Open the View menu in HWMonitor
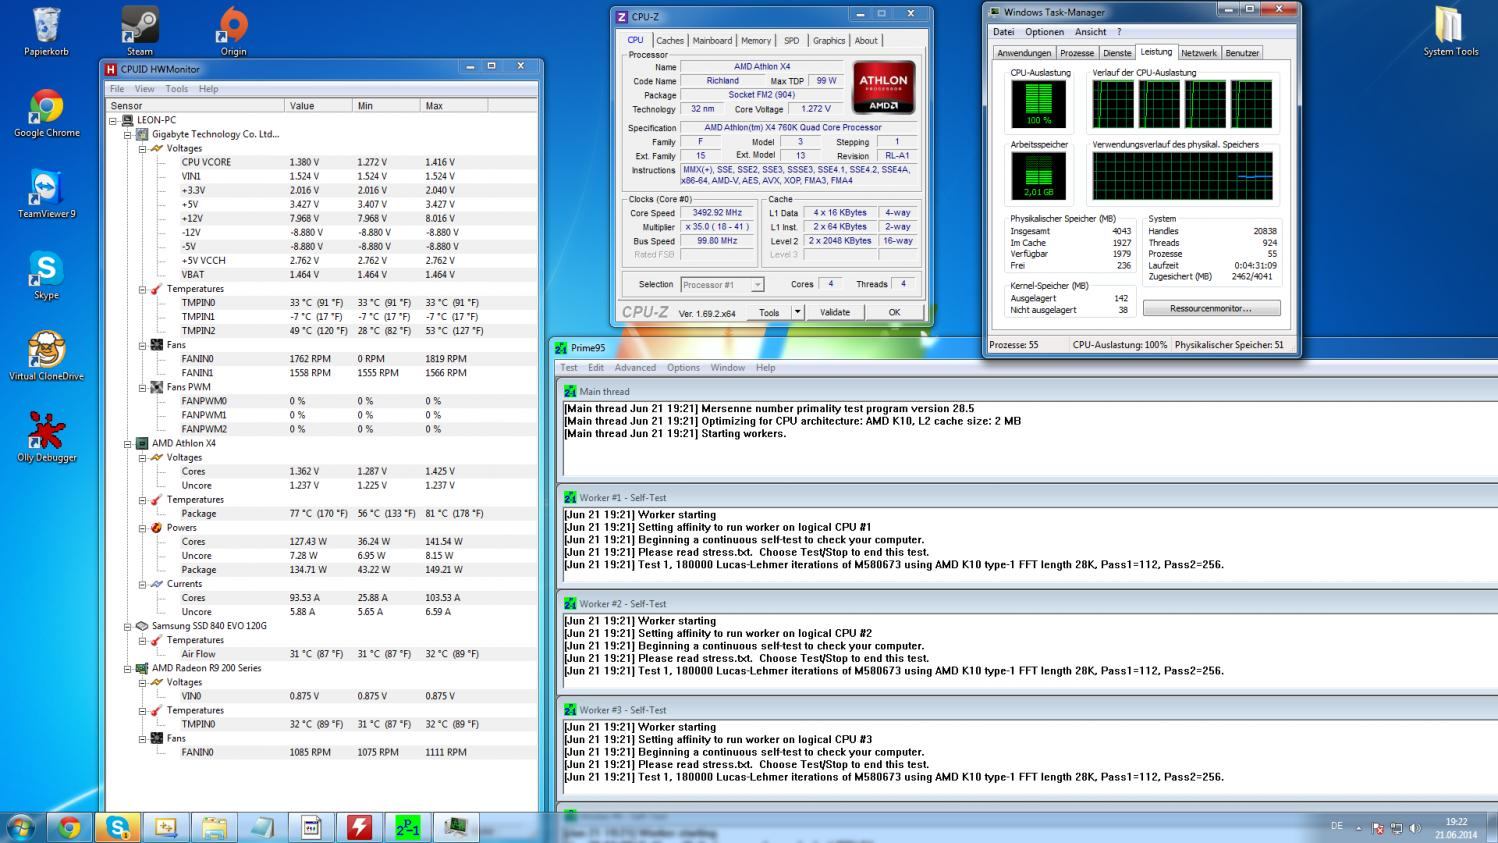 144,89
